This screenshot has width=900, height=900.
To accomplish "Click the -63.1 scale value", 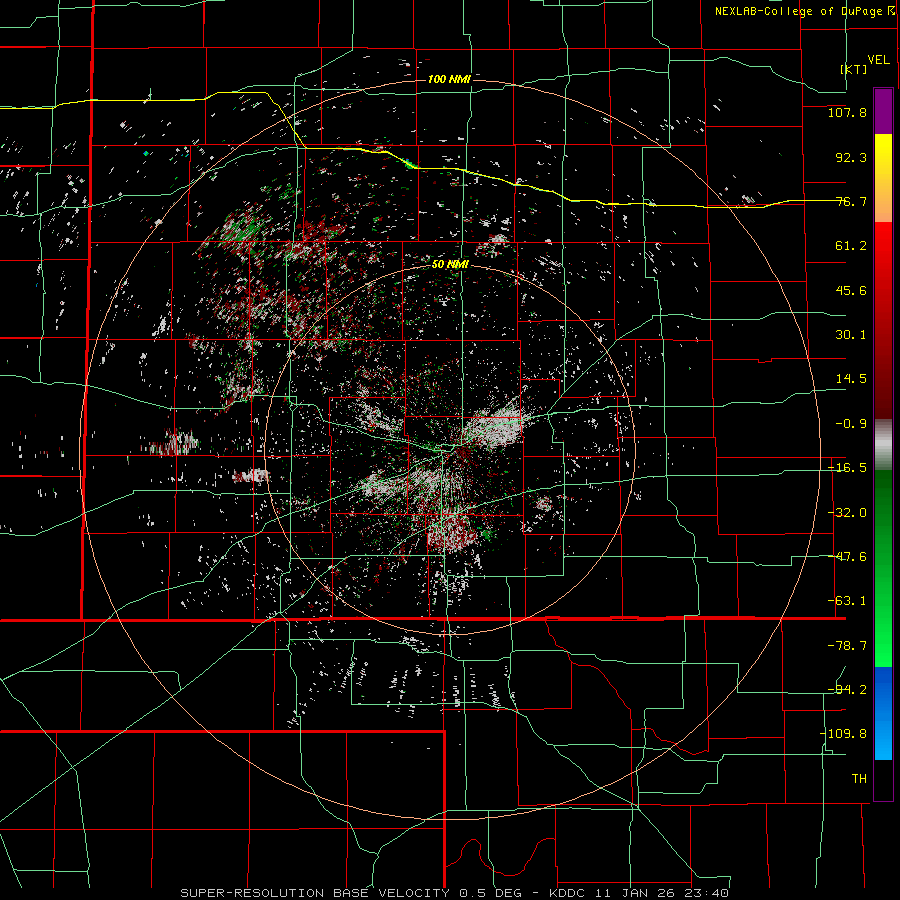I will (x=847, y=601).
